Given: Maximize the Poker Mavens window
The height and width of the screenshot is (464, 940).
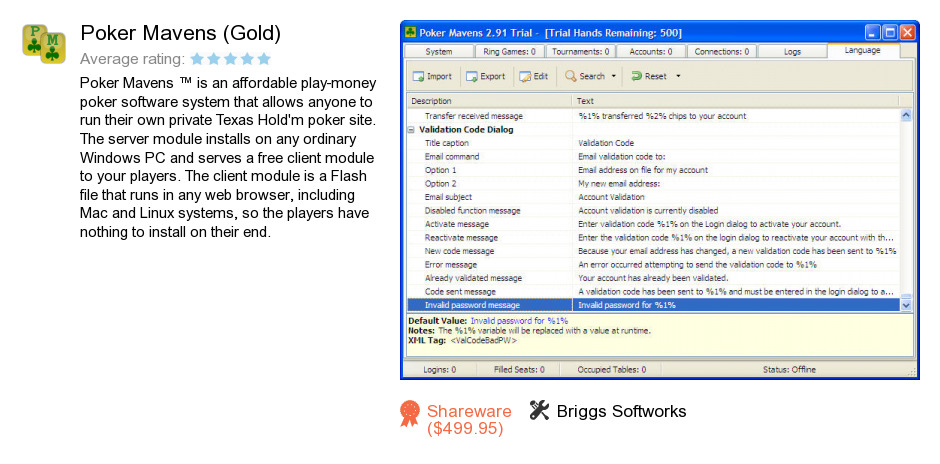Looking at the screenshot, I should [890, 32].
